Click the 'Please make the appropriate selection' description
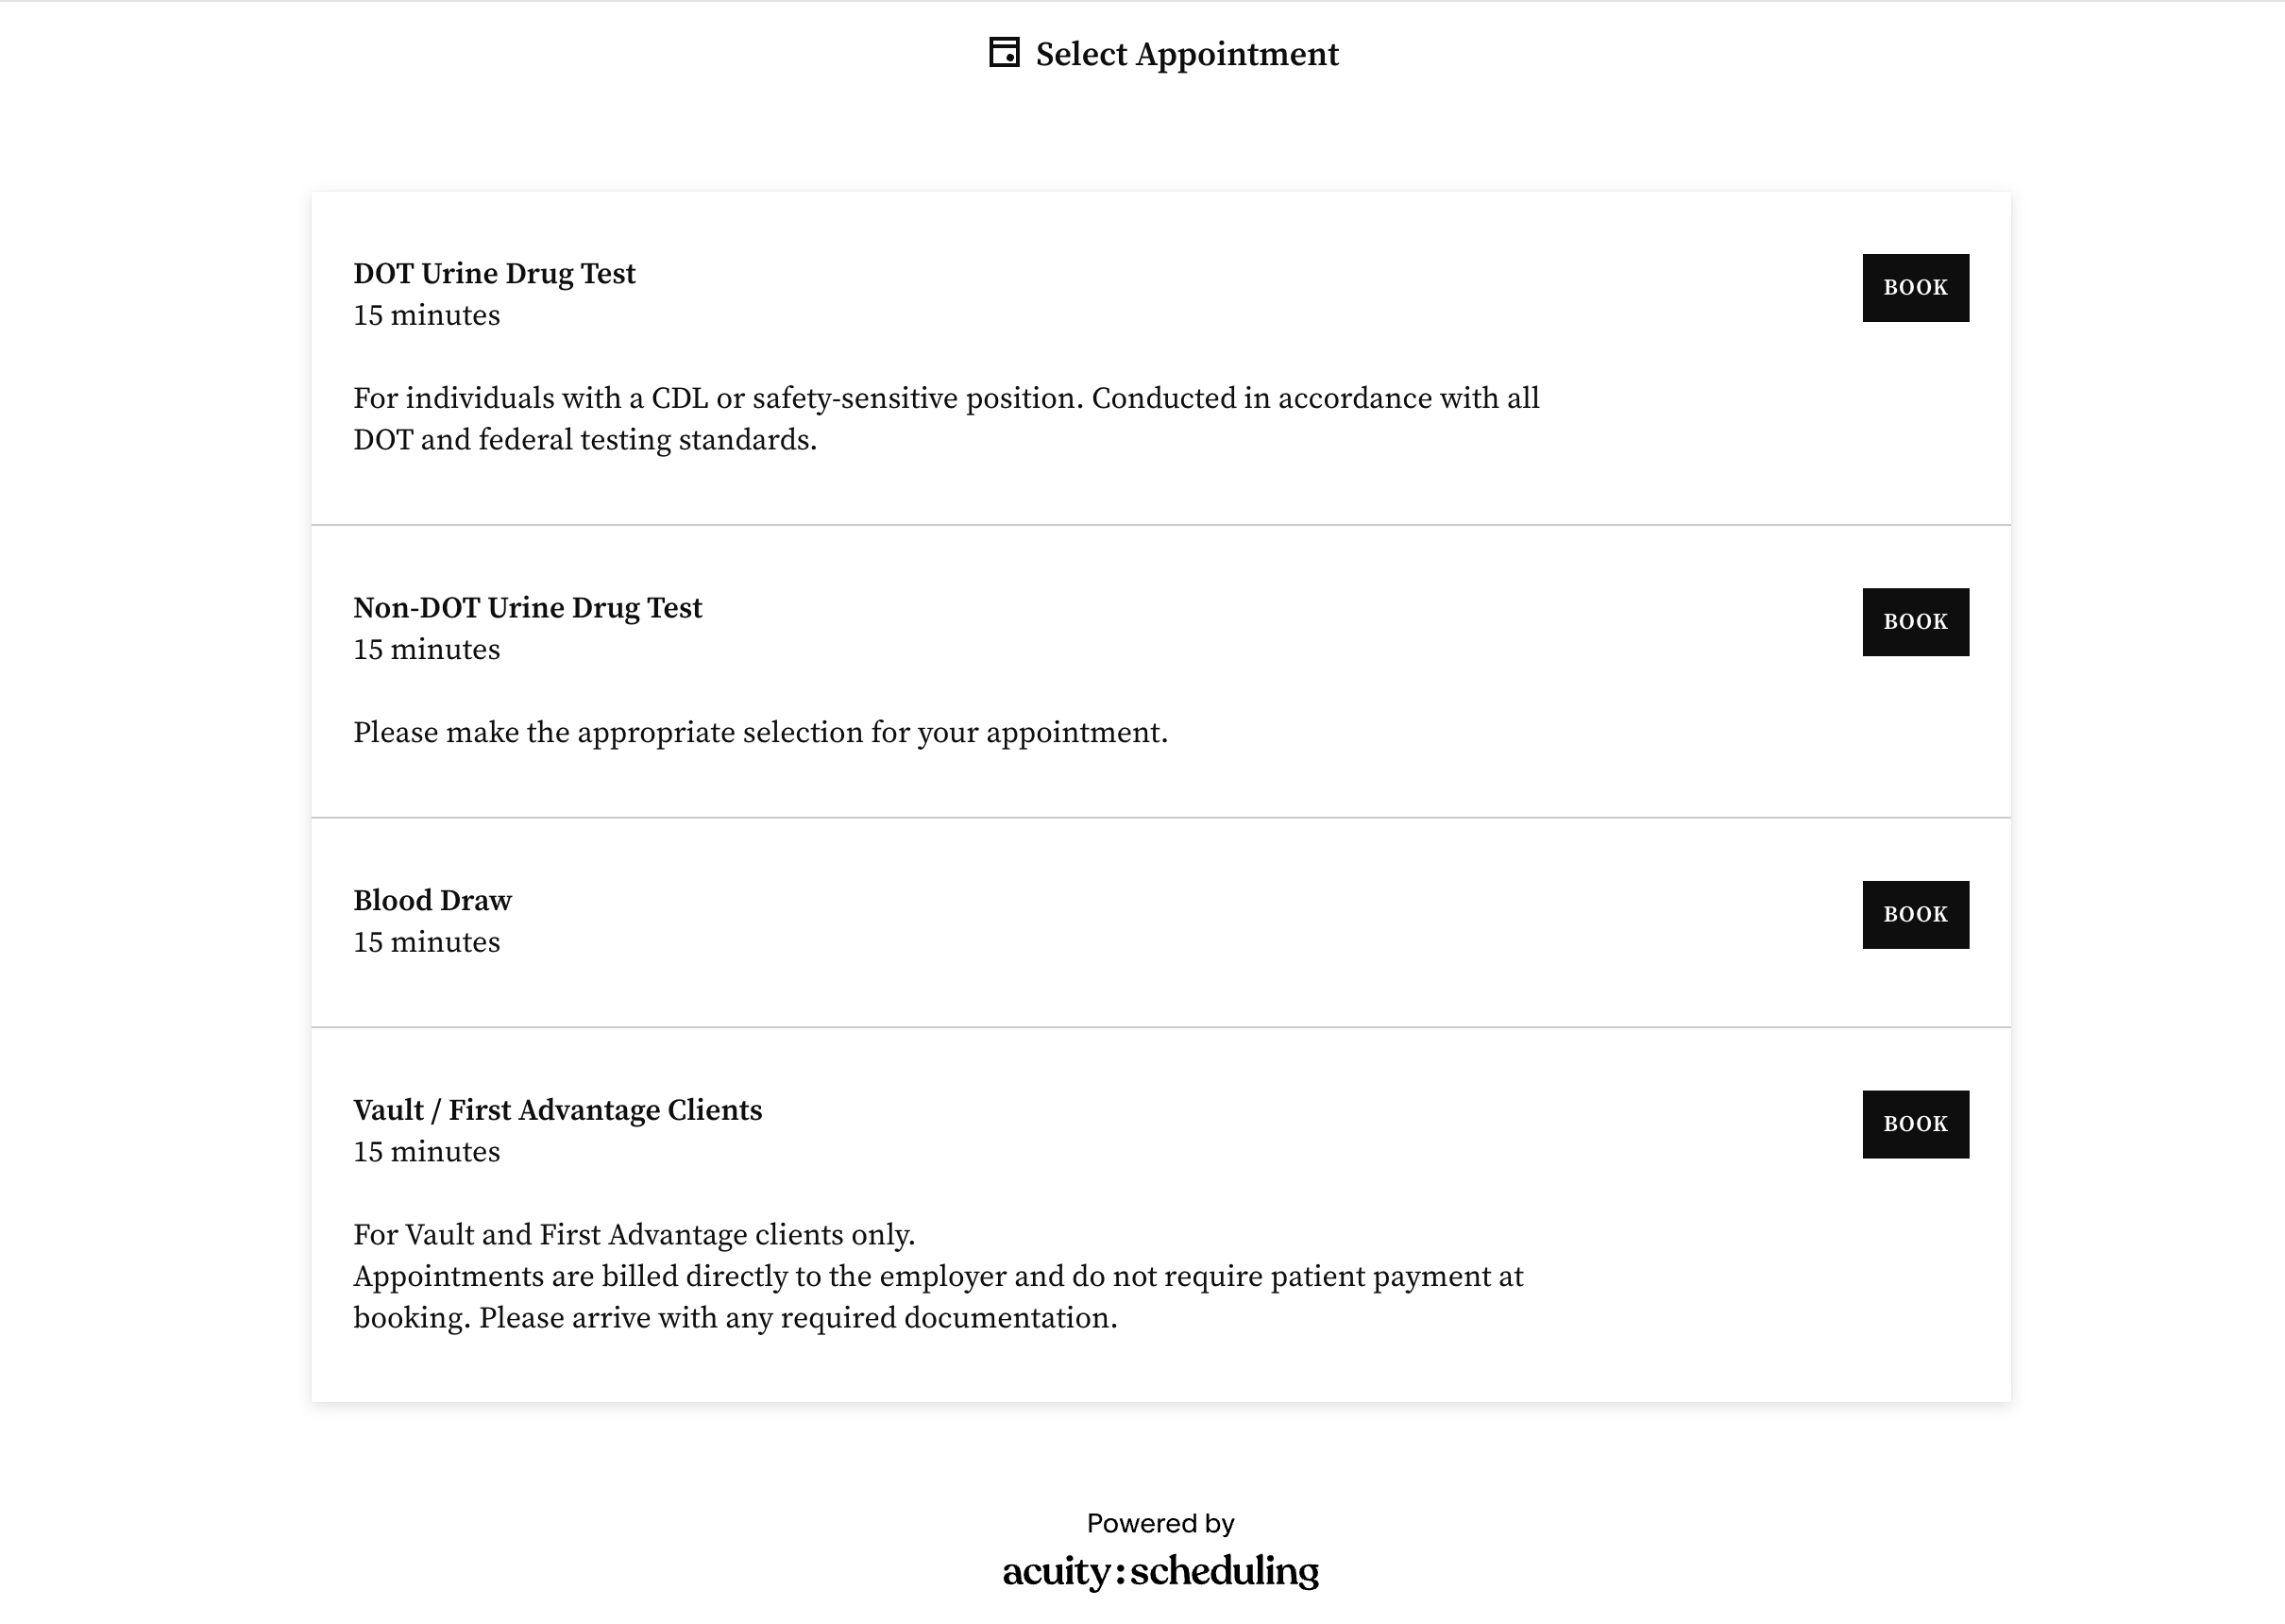 tap(760, 733)
